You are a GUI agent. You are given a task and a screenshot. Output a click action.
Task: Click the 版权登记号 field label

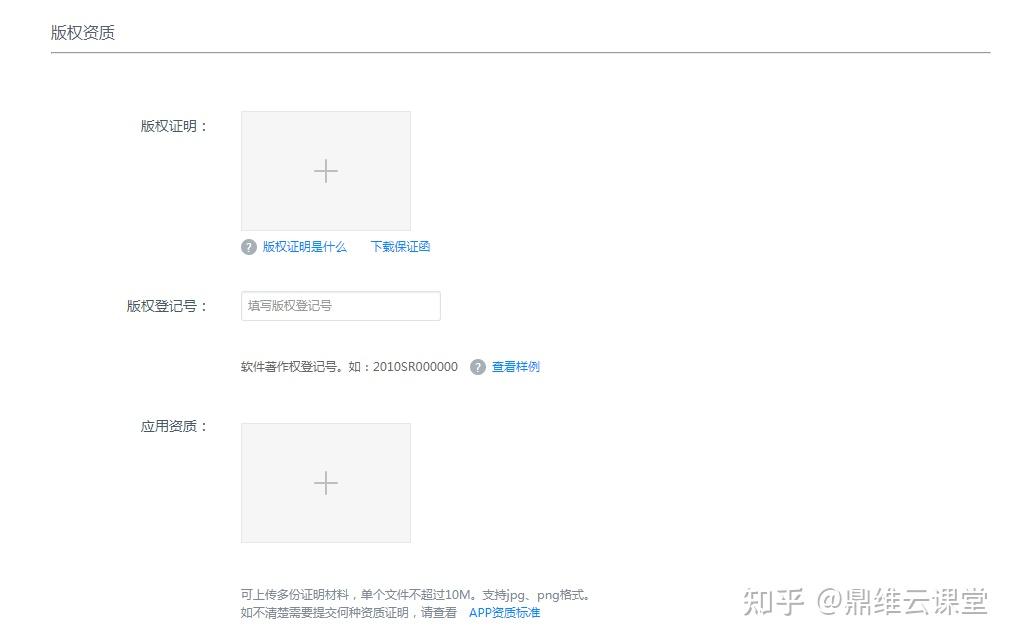(166, 305)
